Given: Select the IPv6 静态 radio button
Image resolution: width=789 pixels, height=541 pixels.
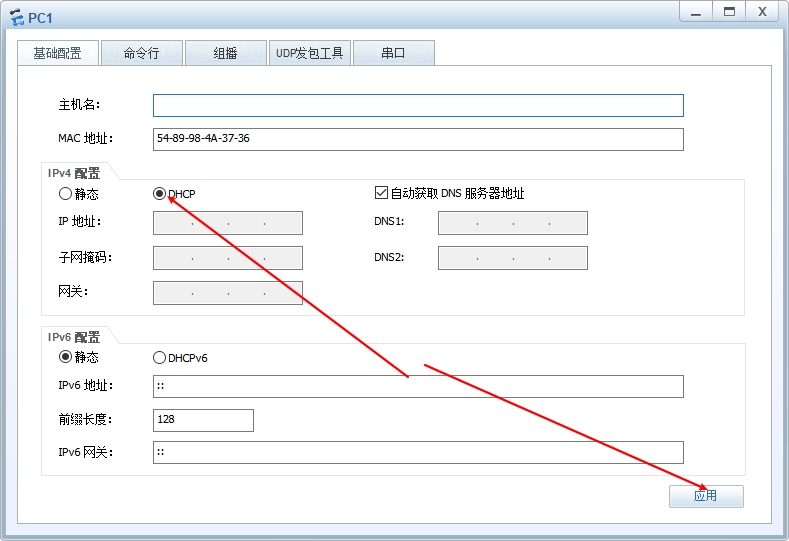Looking at the screenshot, I should [66, 357].
